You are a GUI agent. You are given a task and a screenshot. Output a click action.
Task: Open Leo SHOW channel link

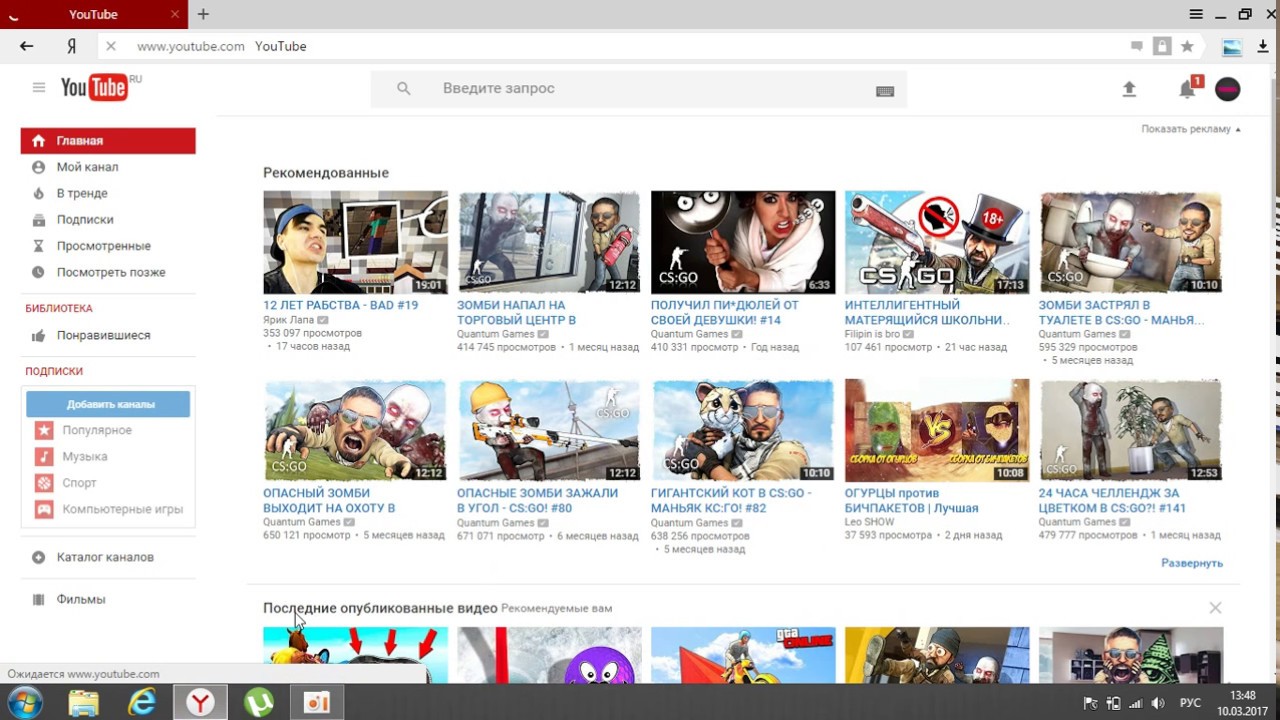[x=870, y=522]
